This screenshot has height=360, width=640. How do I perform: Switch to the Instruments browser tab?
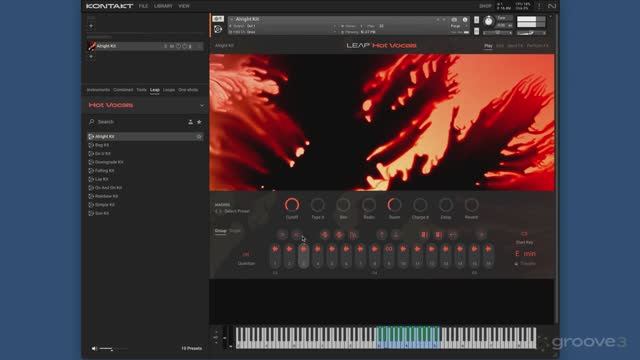coord(98,90)
